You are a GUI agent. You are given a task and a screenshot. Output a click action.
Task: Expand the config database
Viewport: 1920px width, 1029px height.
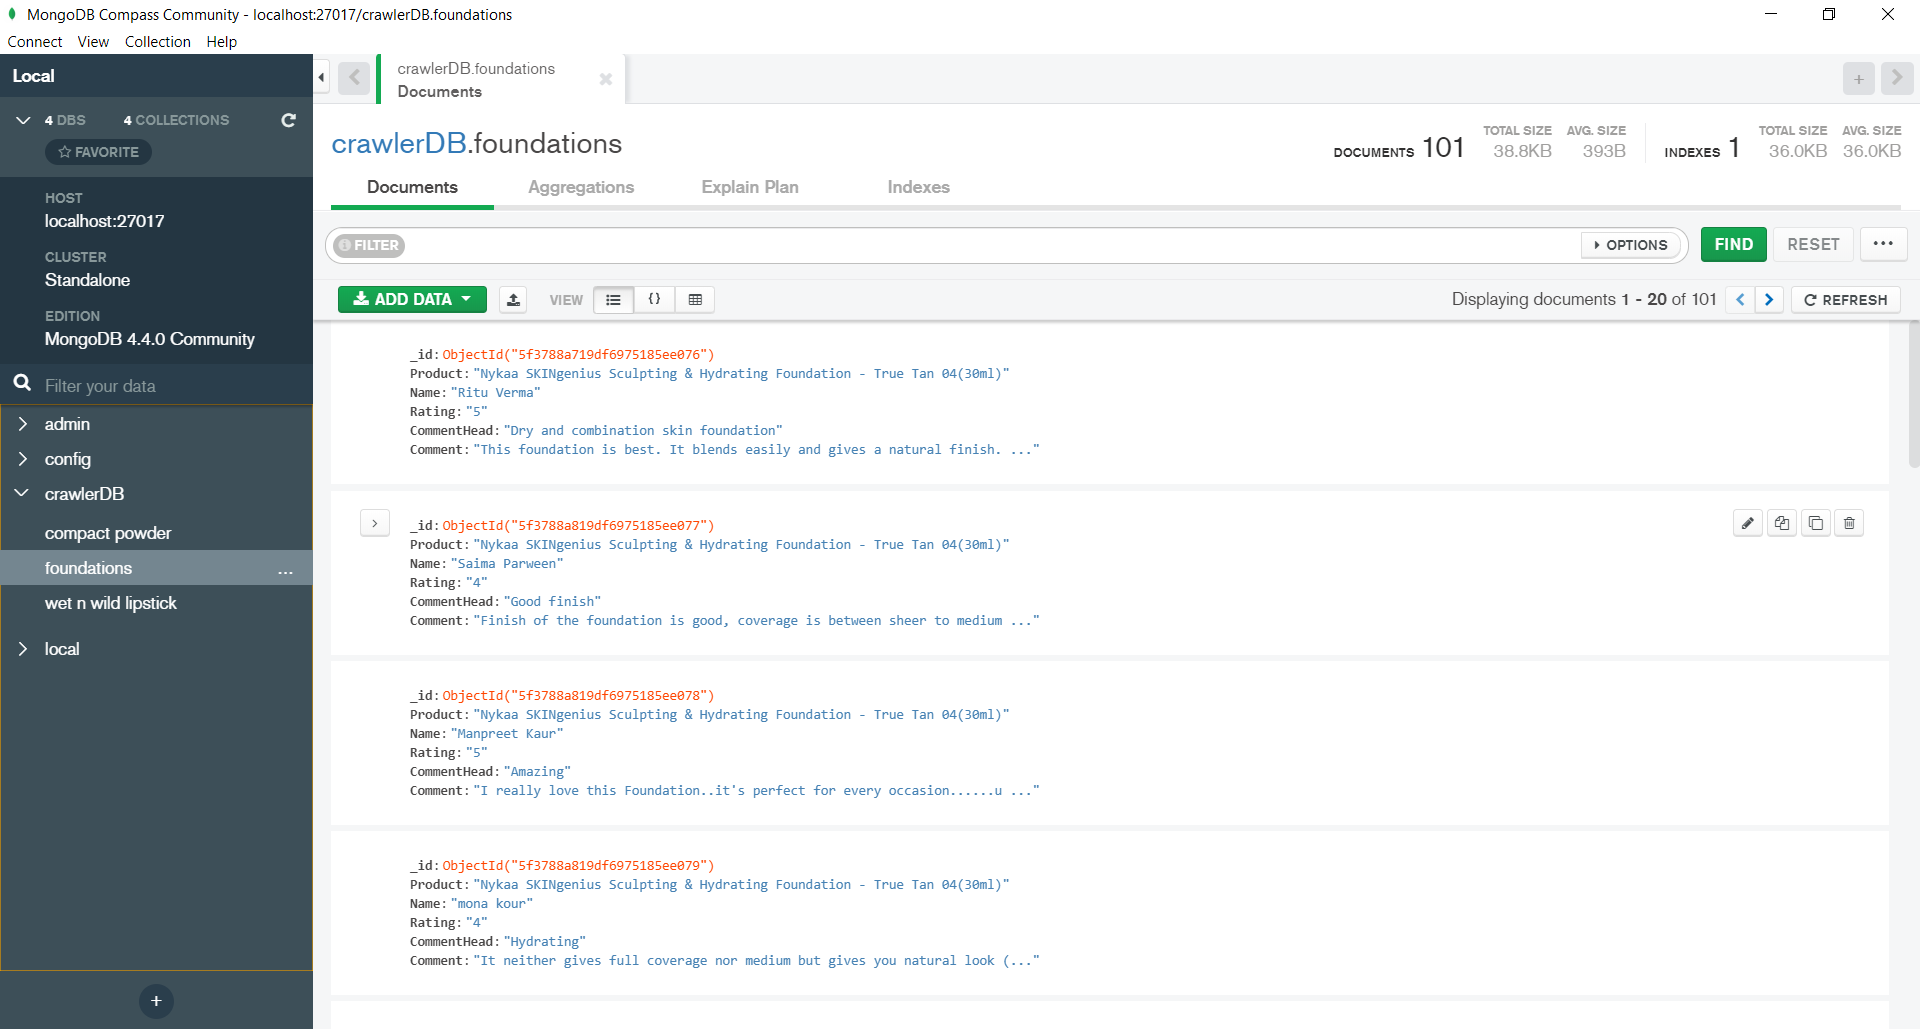(23, 459)
